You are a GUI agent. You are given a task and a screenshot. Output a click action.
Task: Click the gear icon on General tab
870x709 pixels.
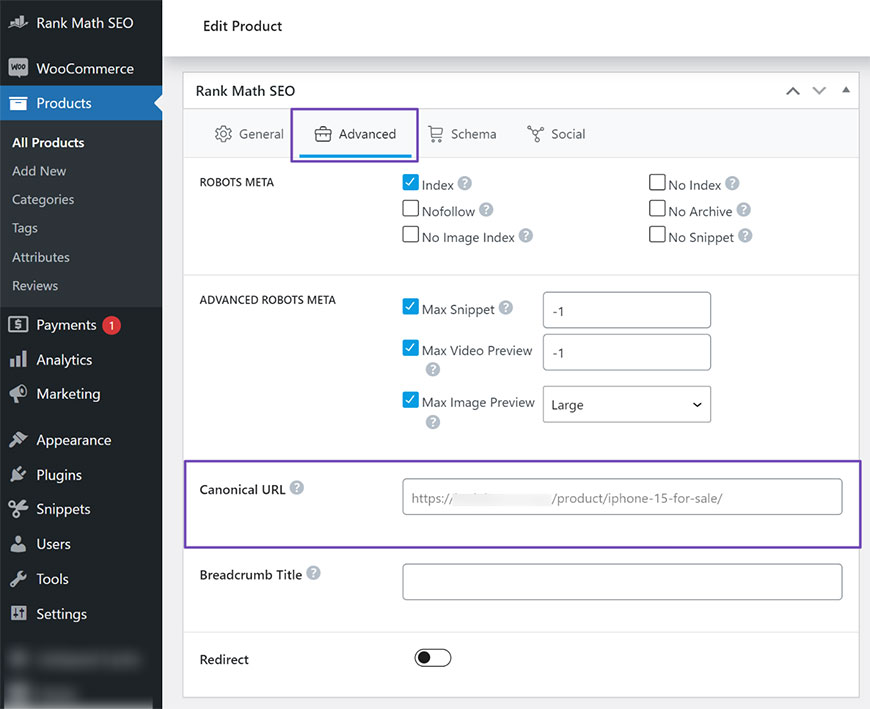(223, 134)
